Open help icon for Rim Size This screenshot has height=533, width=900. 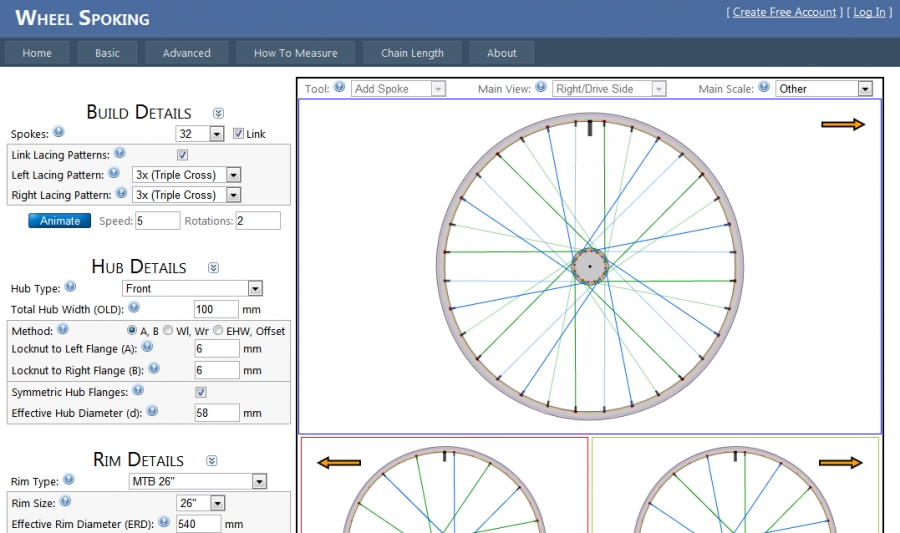65,501
